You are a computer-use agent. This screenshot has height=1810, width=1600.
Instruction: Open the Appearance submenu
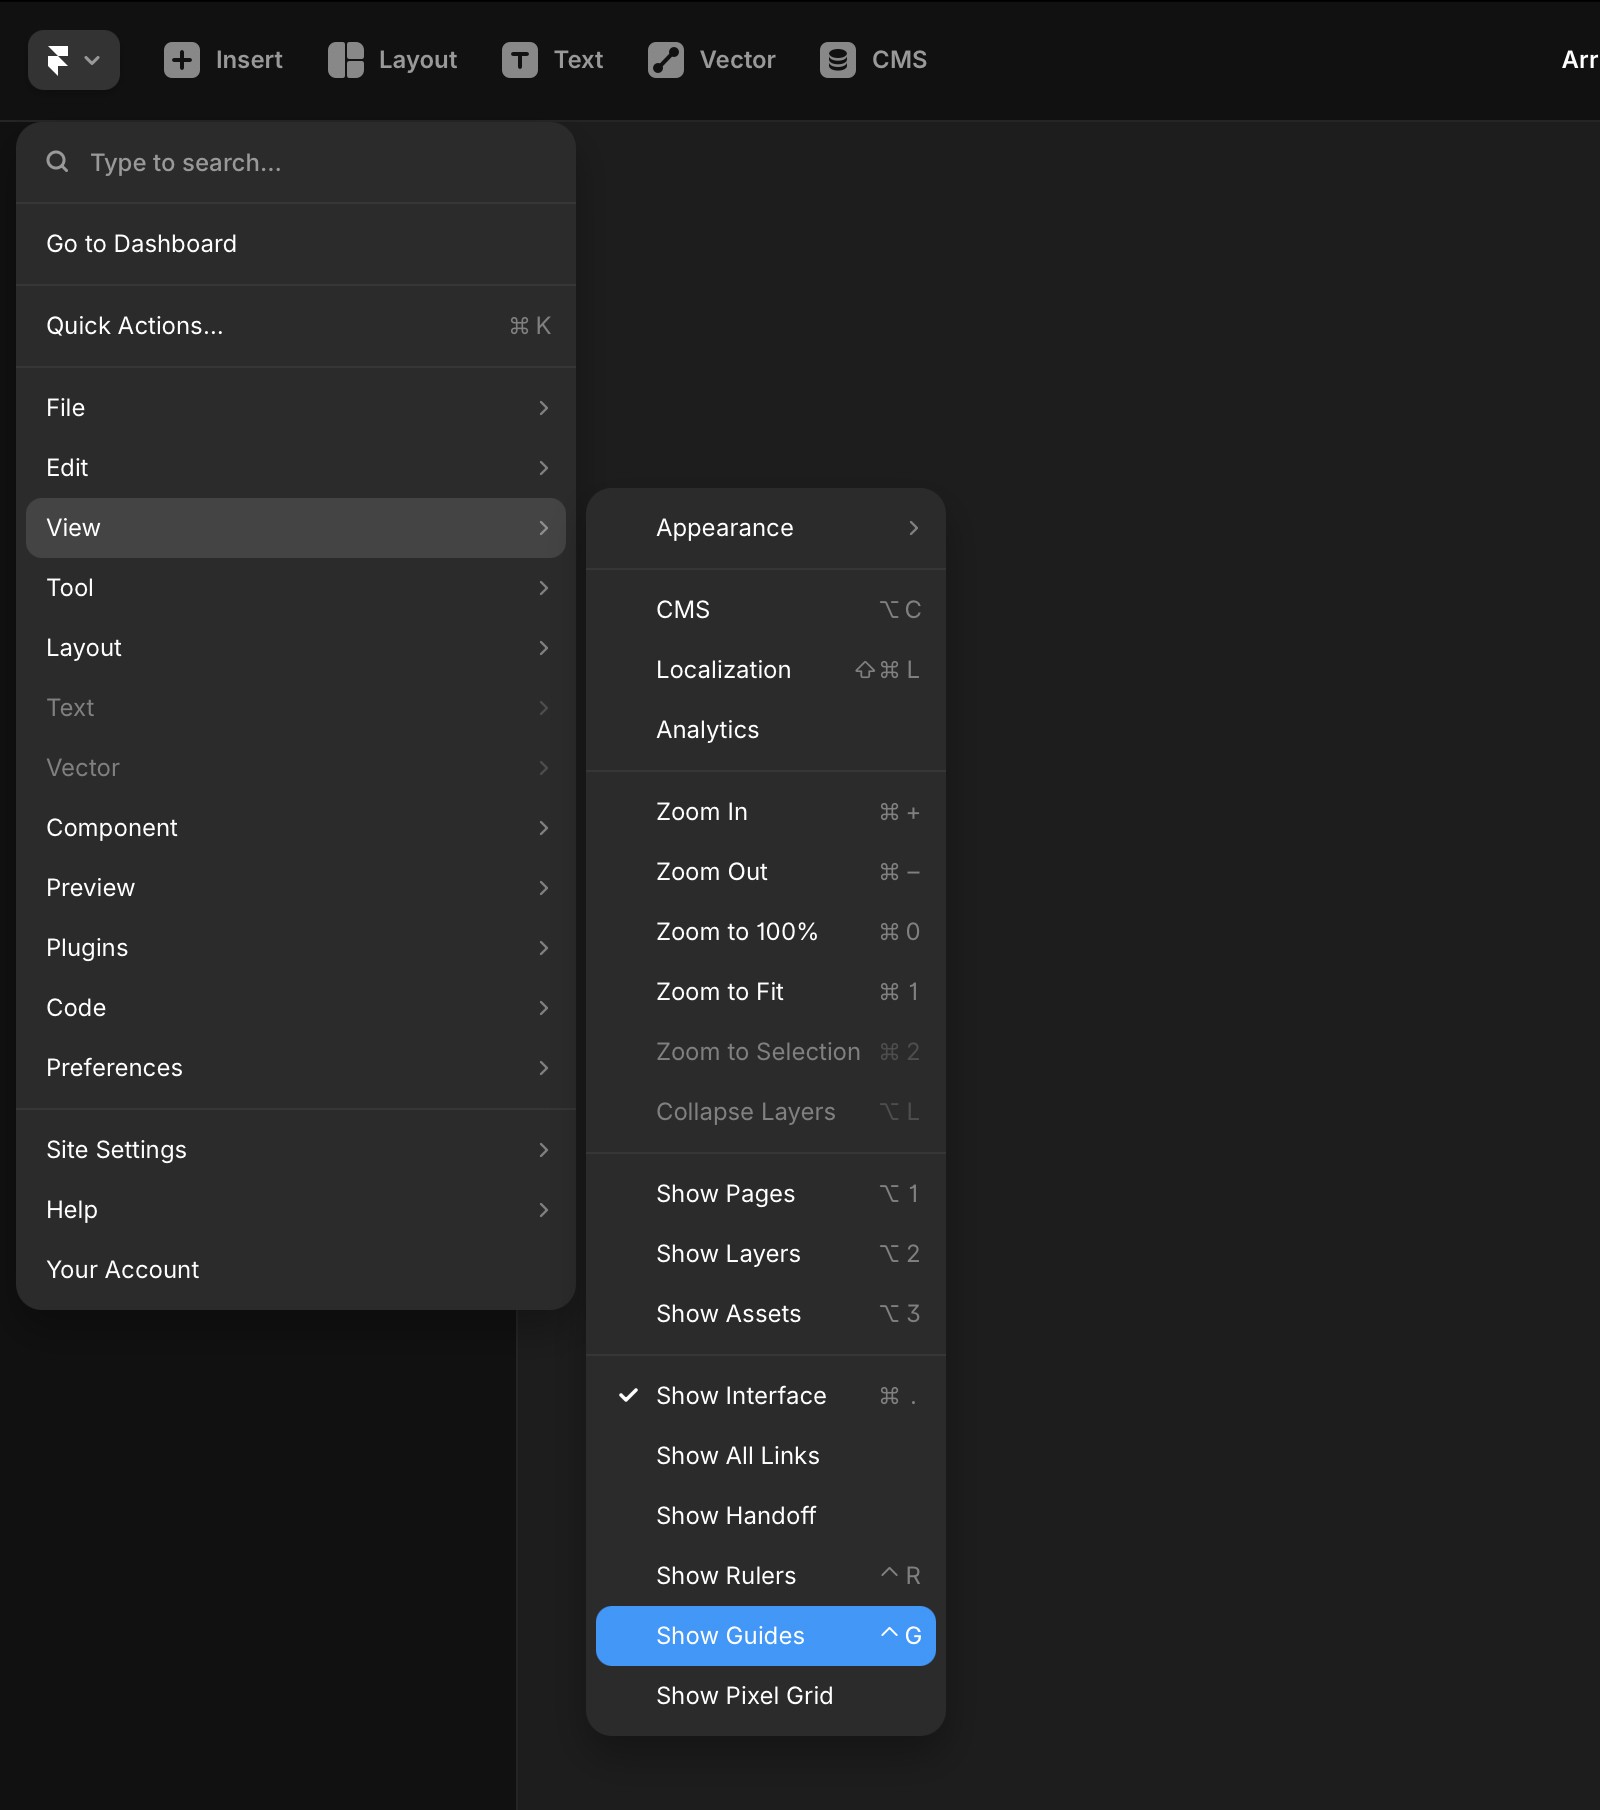tap(766, 528)
